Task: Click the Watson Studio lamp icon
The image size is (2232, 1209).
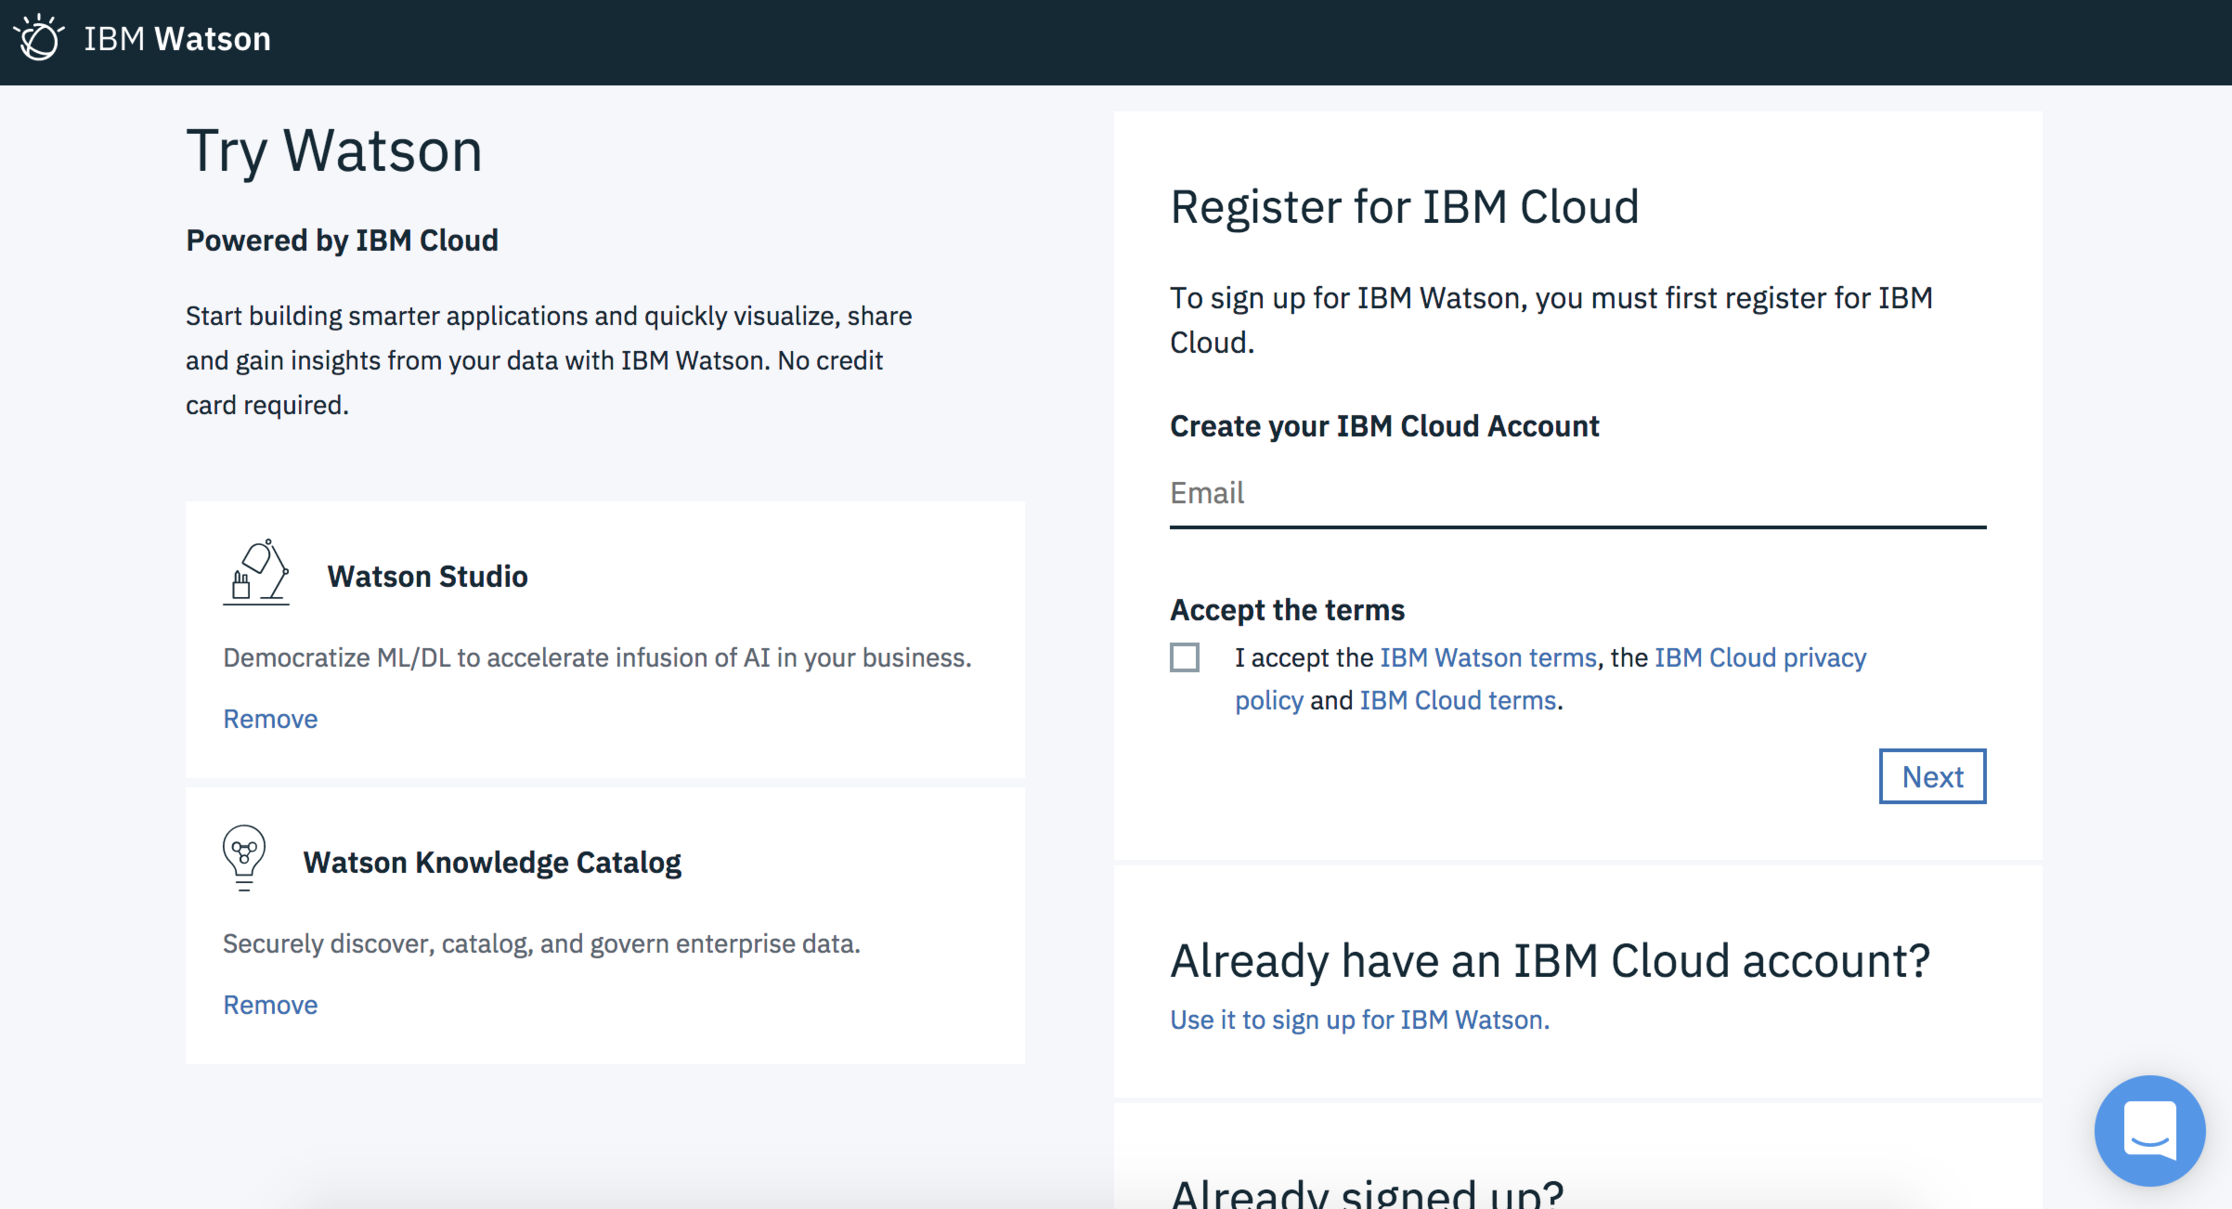Action: 256,573
